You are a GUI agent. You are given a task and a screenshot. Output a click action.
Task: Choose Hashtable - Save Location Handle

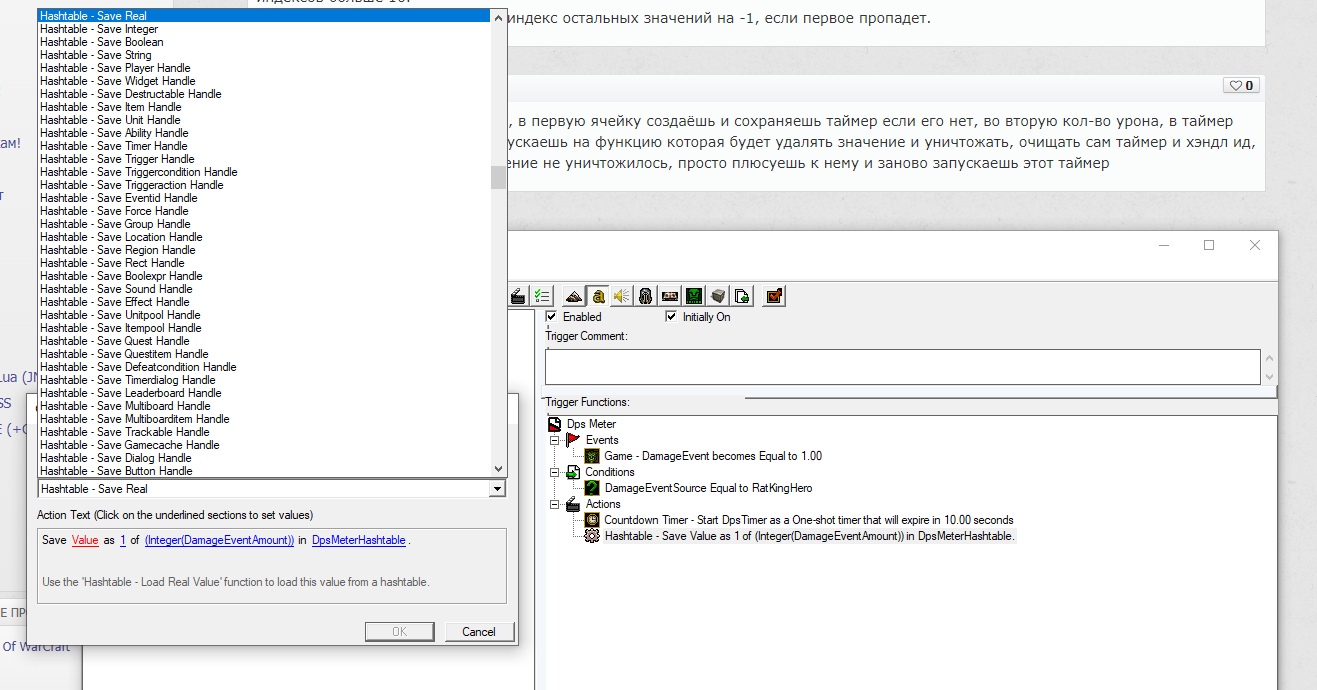pyautogui.click(x=264, y=237)
